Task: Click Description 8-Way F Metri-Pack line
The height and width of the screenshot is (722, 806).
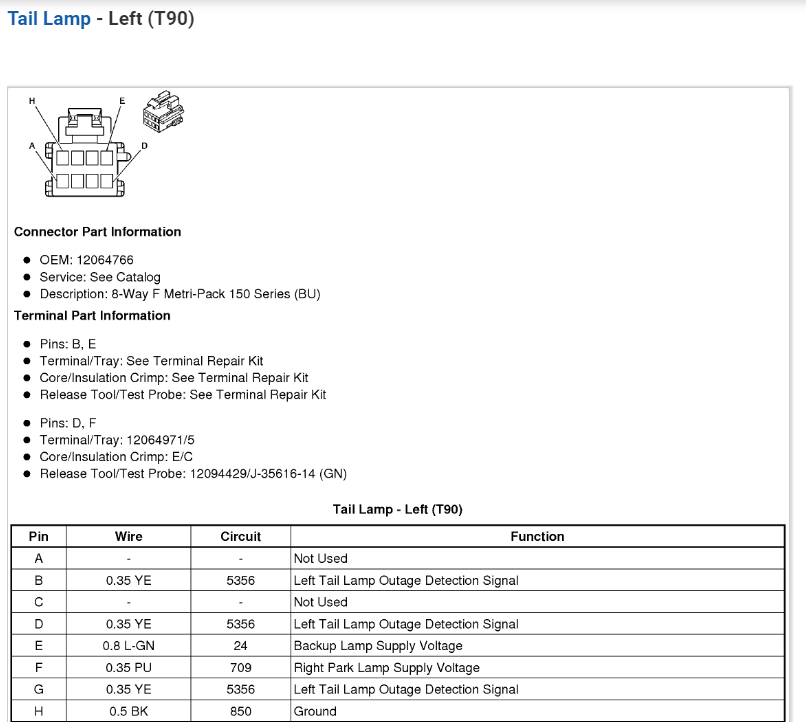Action: pyautogui.click(x=180, y=294)
